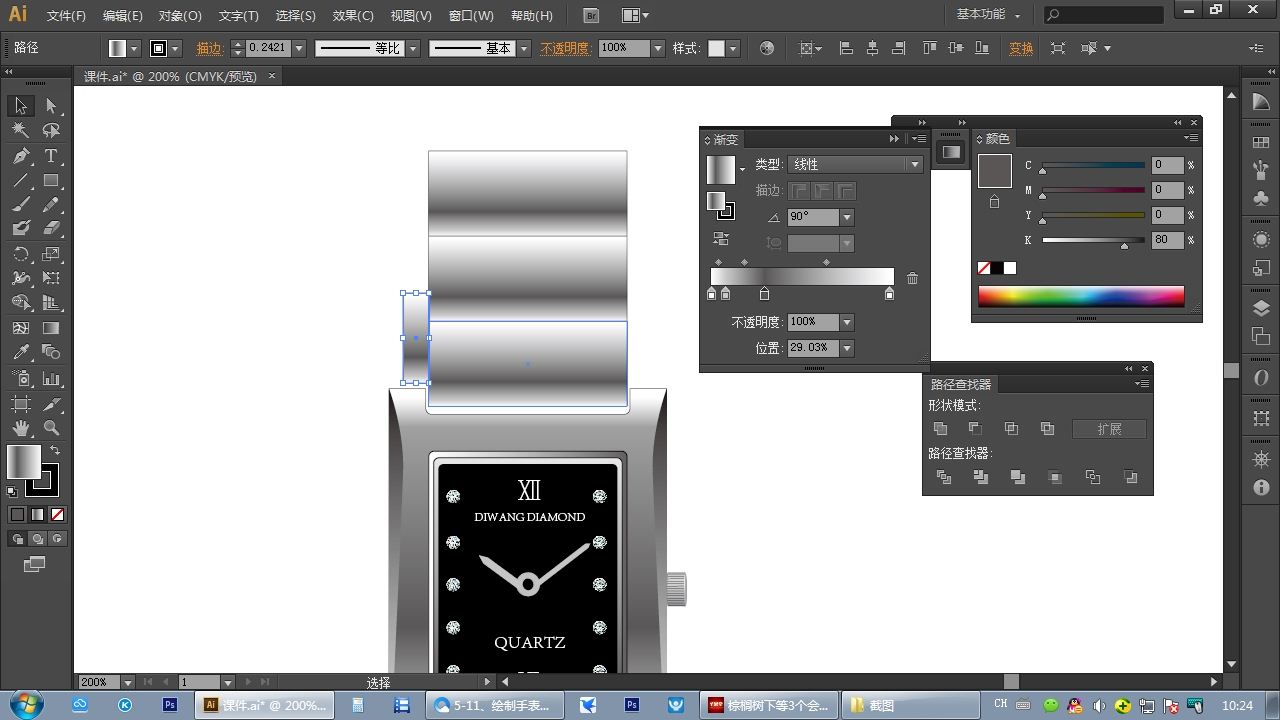
Task: Open gradient type dropdown showing 线性
Action: [914, 164]
